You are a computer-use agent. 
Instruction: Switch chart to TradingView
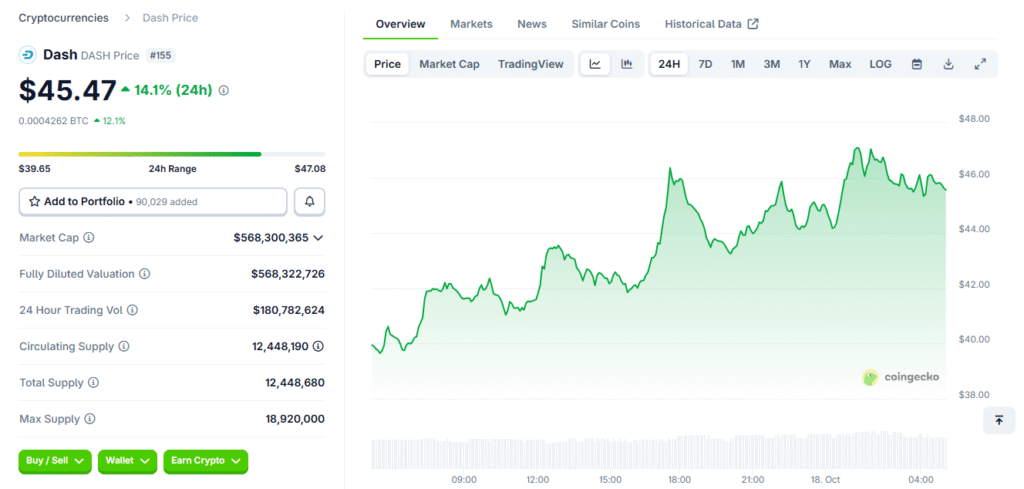530,64
